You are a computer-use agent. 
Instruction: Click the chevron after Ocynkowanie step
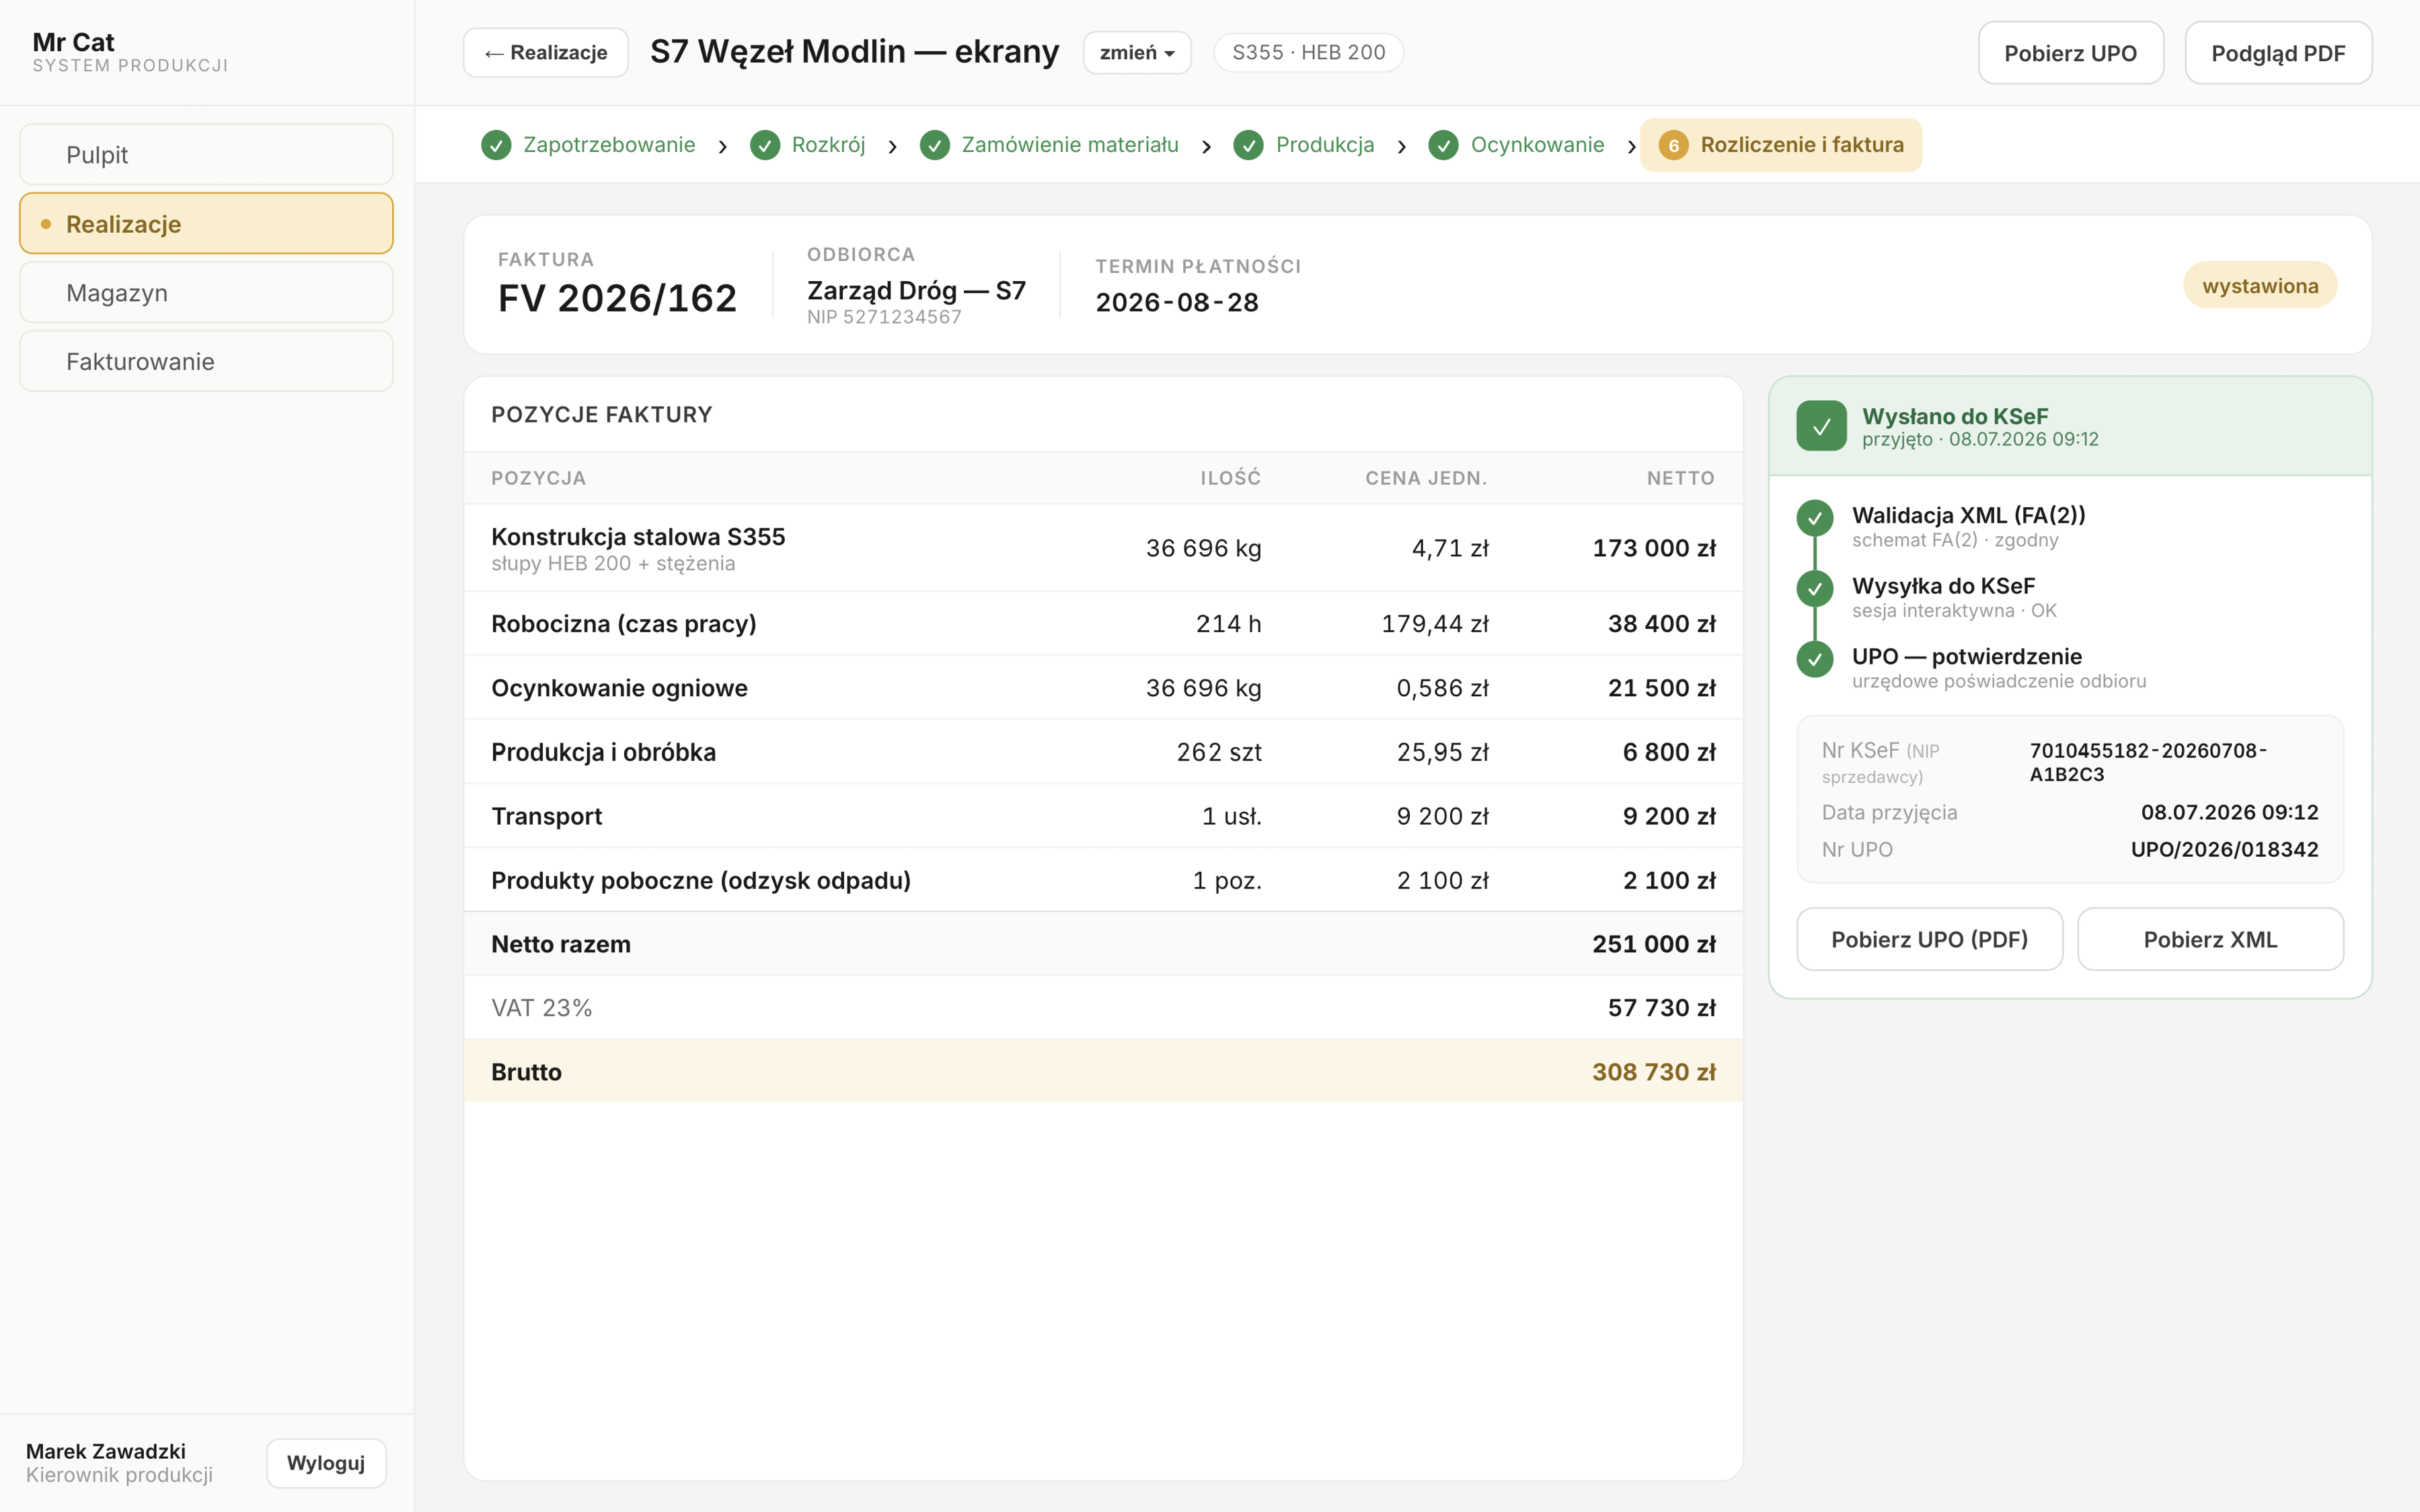coord(1632,147)
